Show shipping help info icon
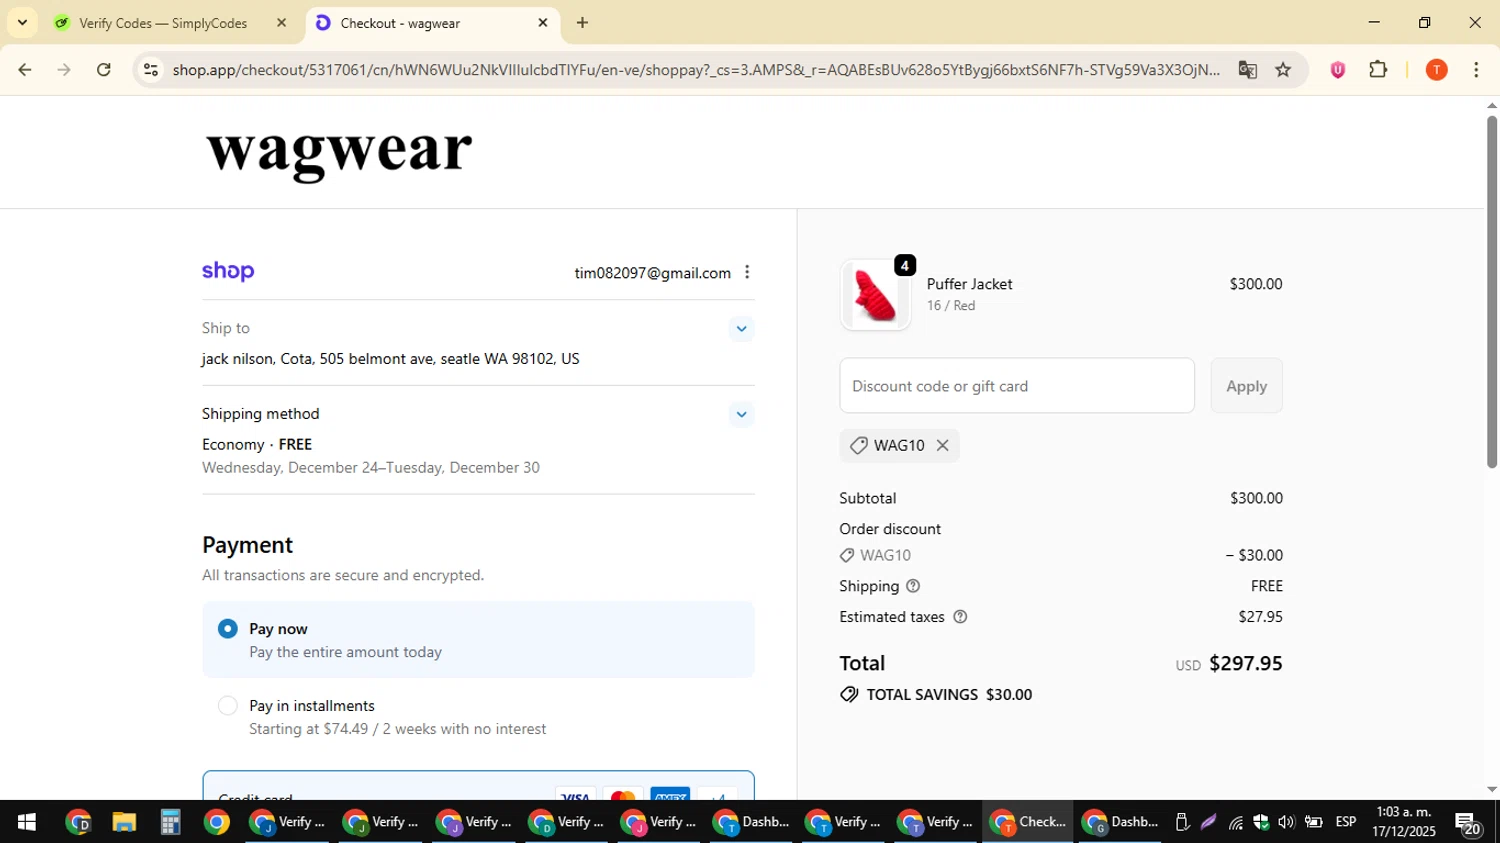This screenshot has width=1500, height=843. click(x=913, y=586)
